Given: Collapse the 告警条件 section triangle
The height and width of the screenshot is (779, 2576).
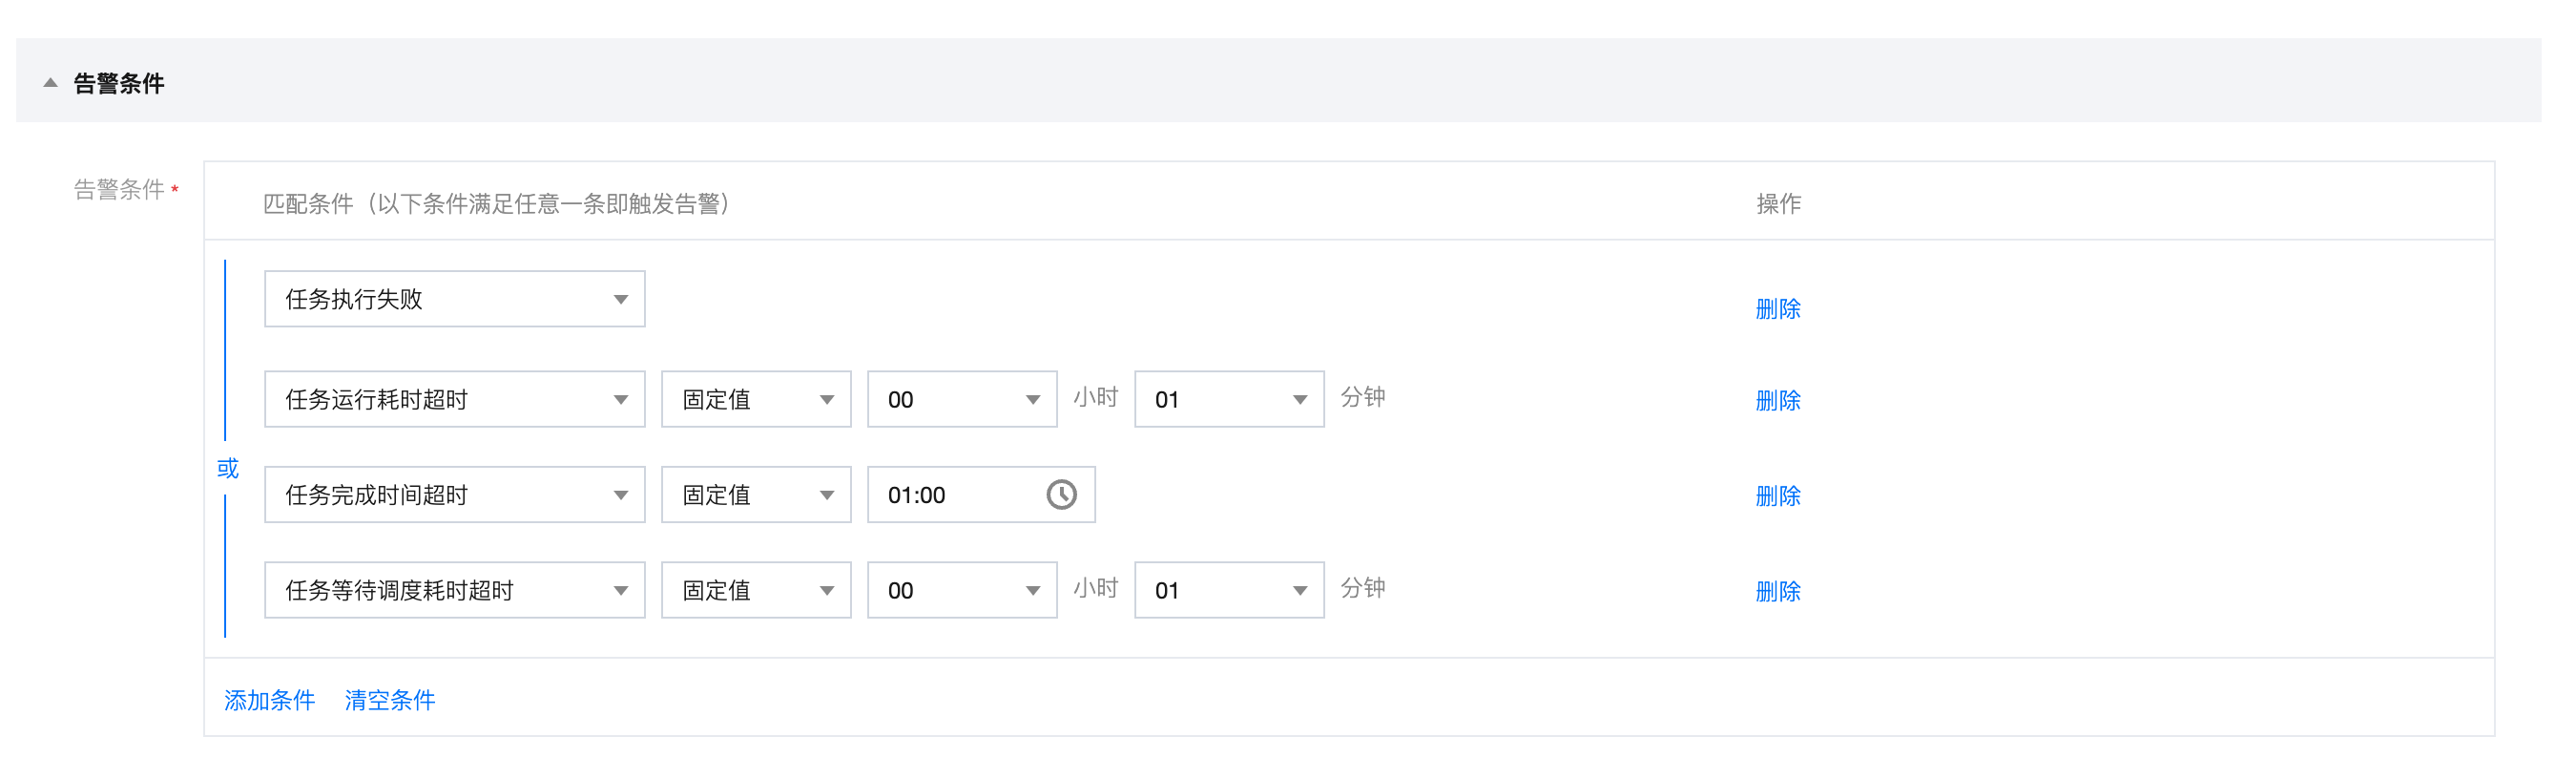Looking at the screenshot, I should pyautogui.click(x=50, y=83).
